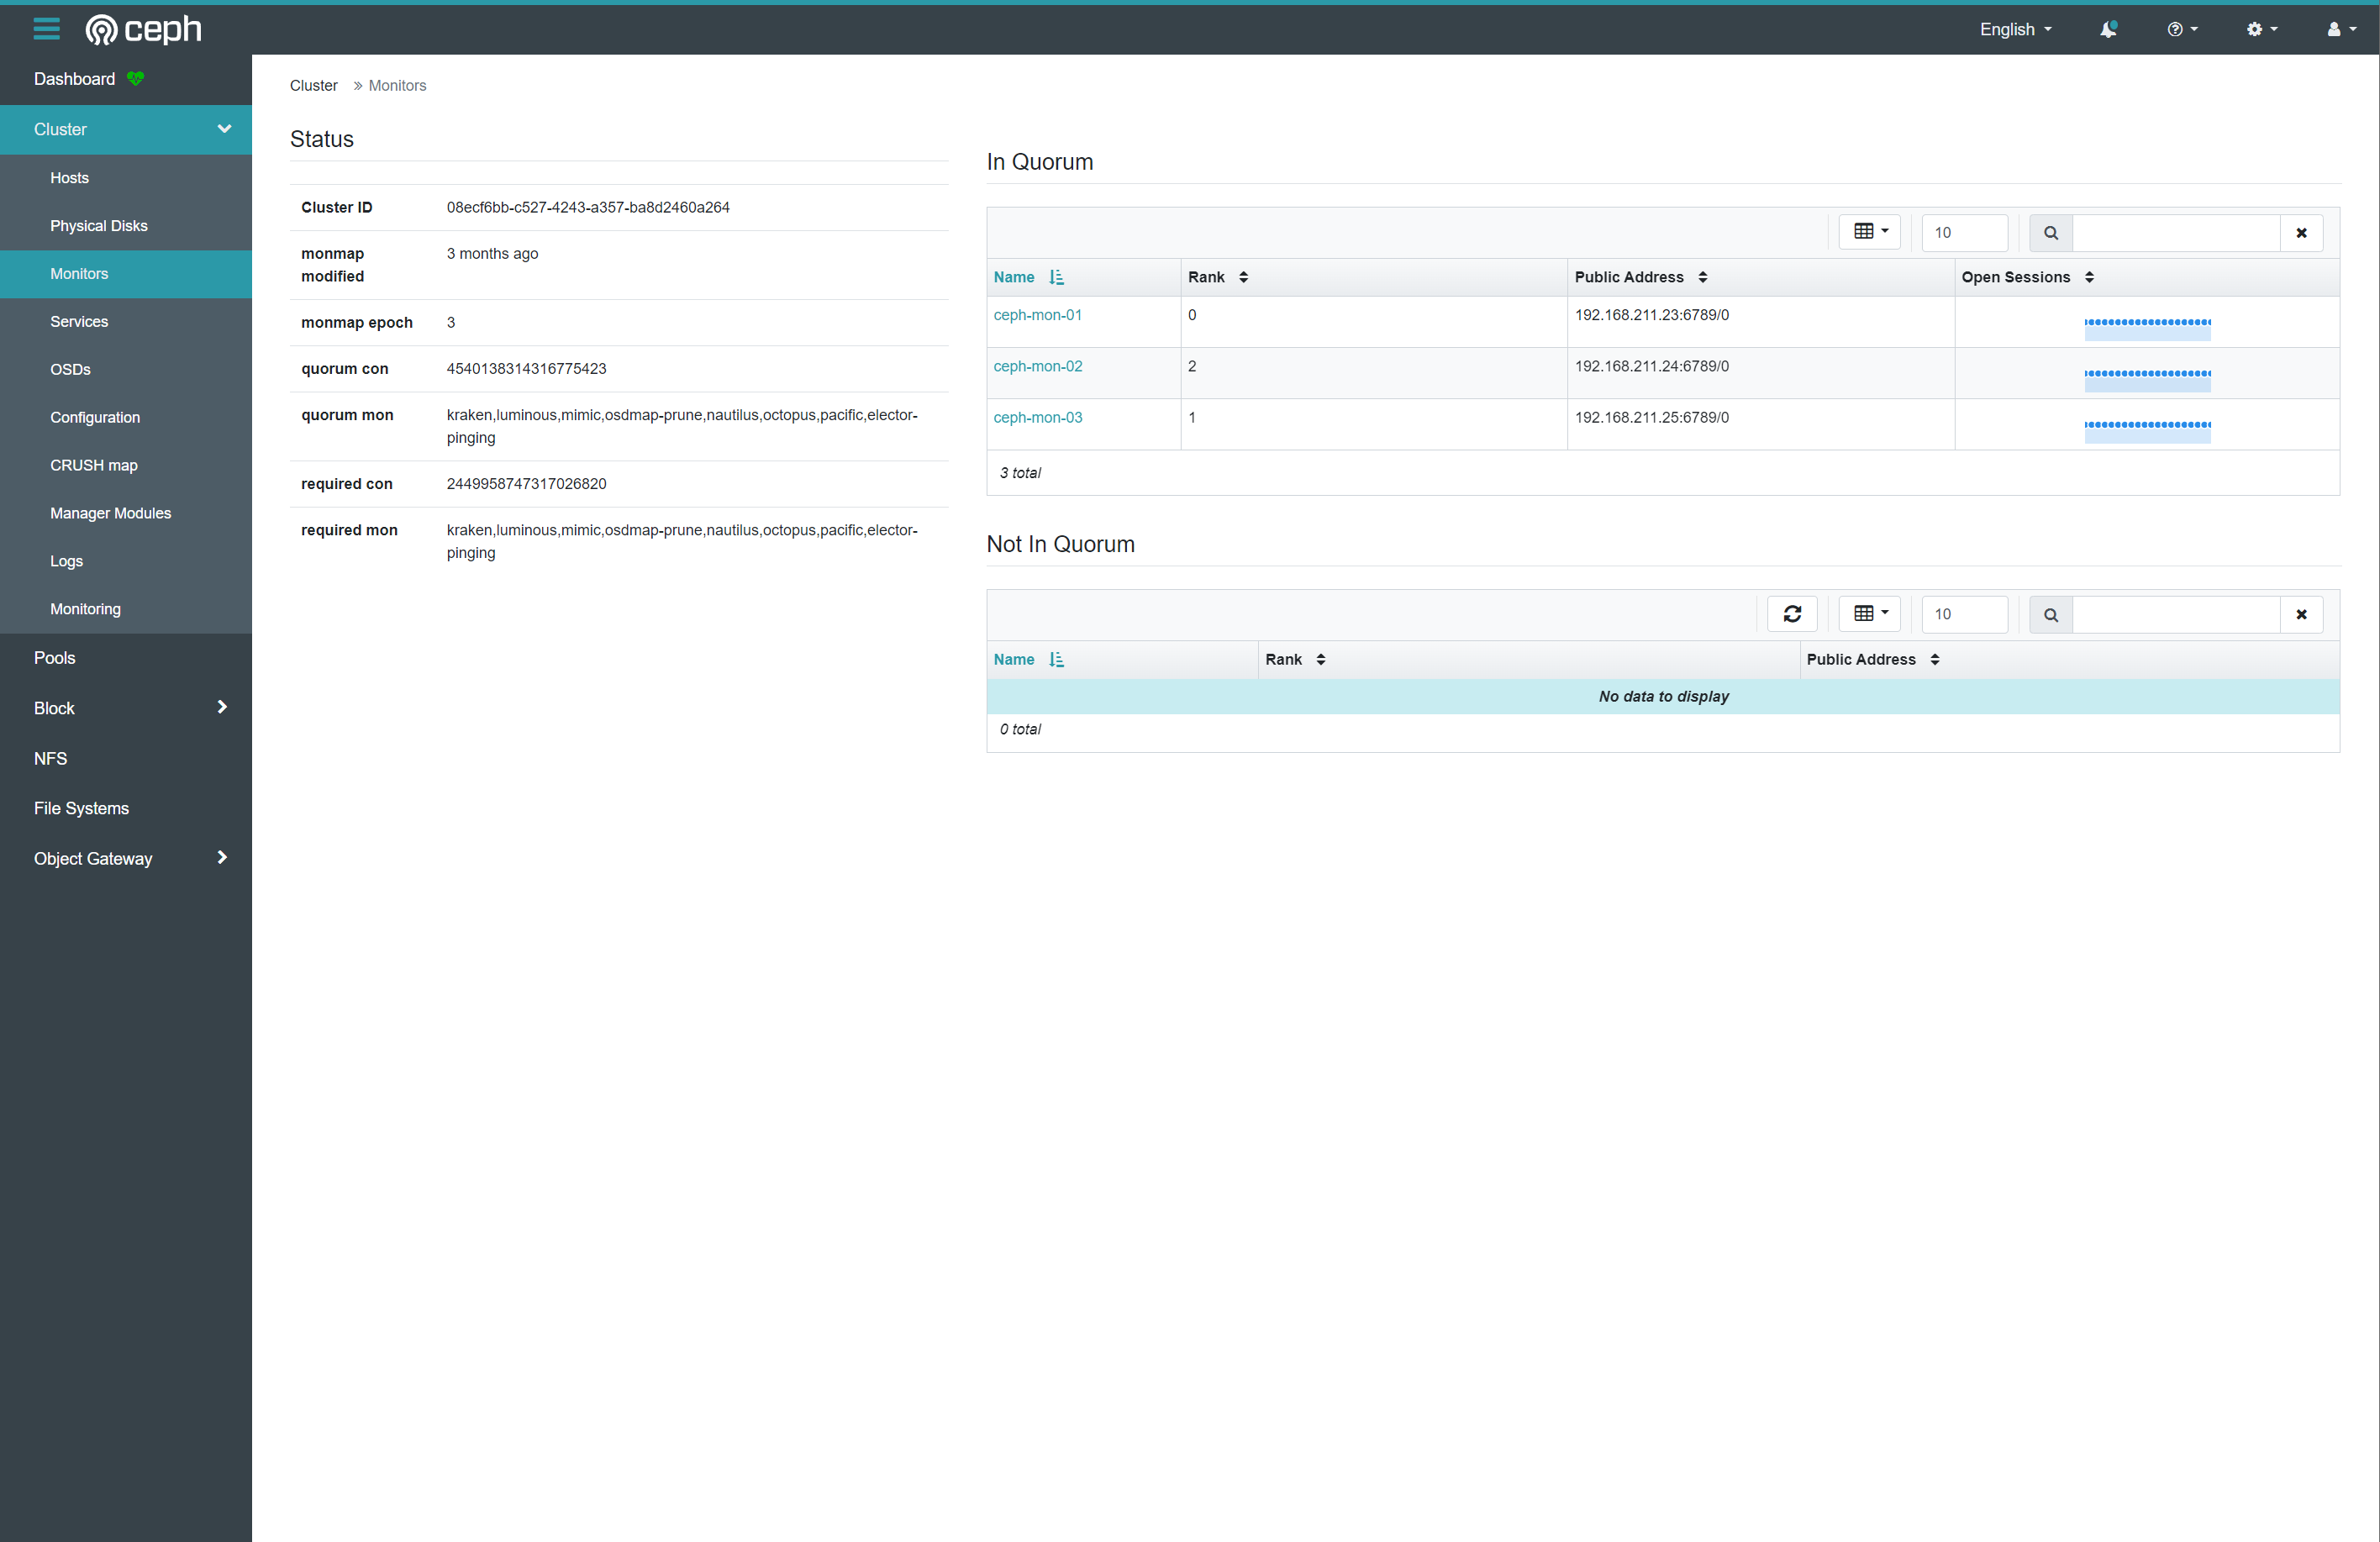Viewport: 2380px width, 1542px height.
Task: Open the help question-mark menu
Action: (2182, 29)
